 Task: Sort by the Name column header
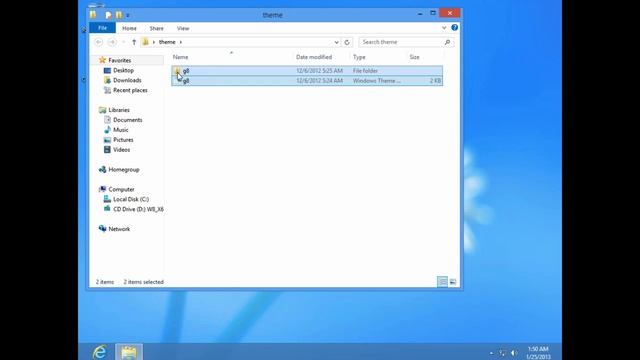point(180,57)
